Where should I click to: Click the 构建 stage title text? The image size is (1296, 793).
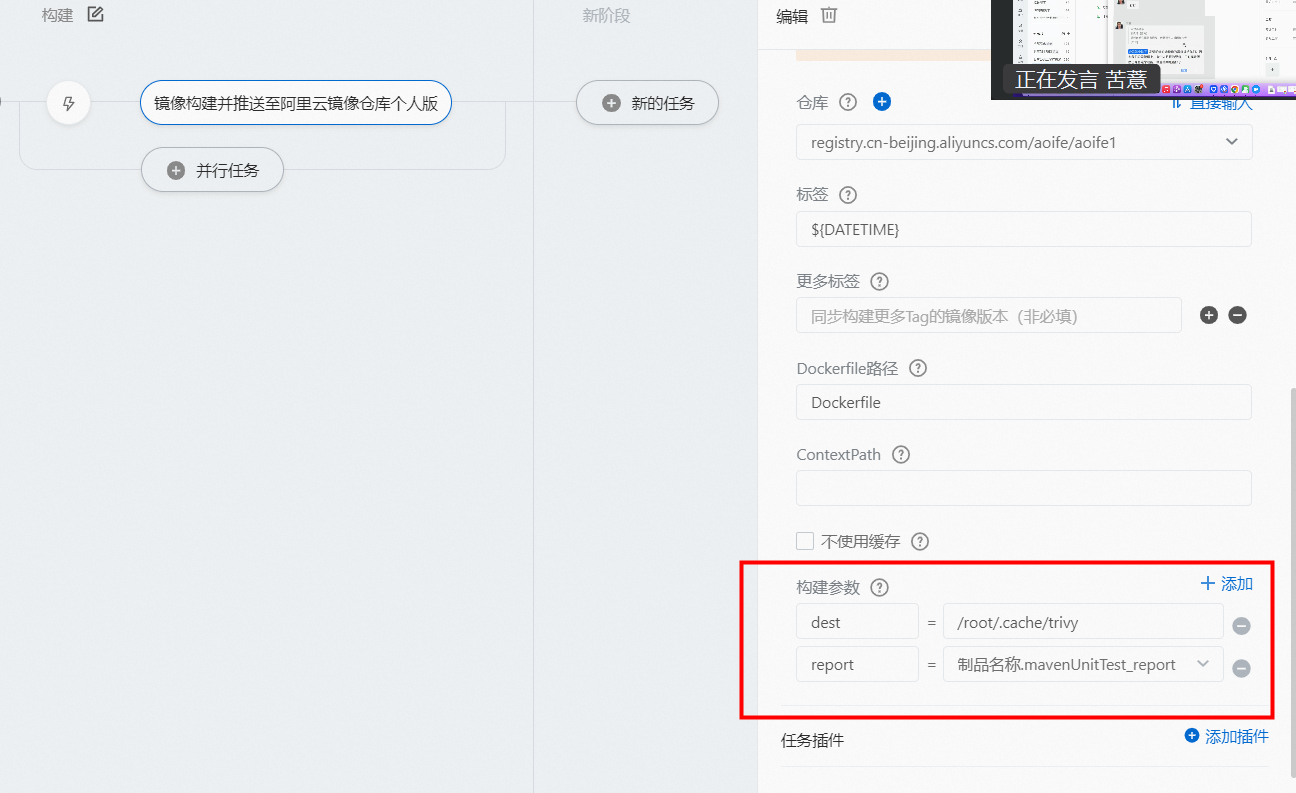pyautogui.click(x=57, y=15)
